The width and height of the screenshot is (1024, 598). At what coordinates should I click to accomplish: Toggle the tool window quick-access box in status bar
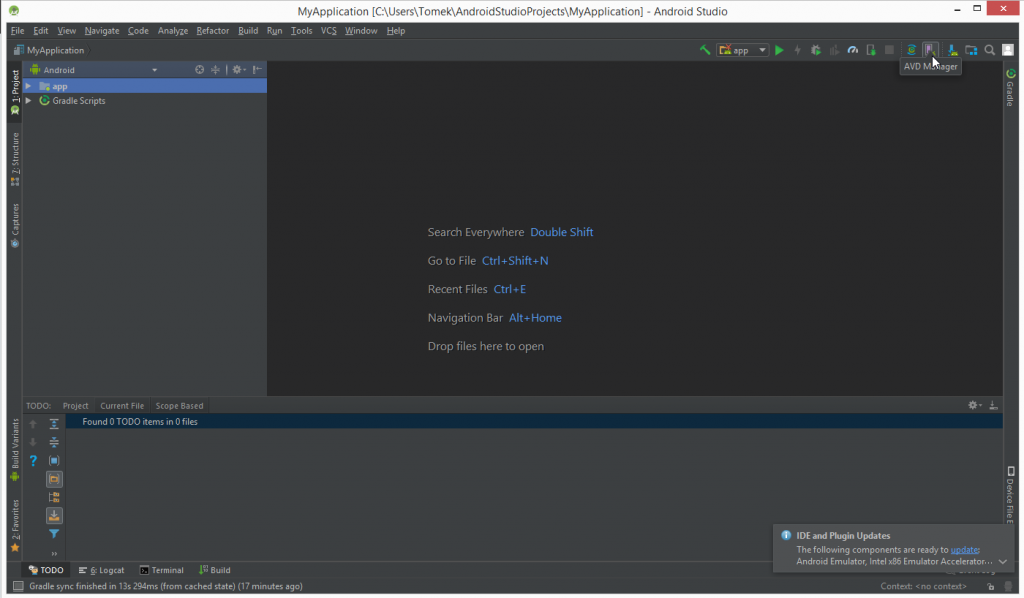point(18,586)
